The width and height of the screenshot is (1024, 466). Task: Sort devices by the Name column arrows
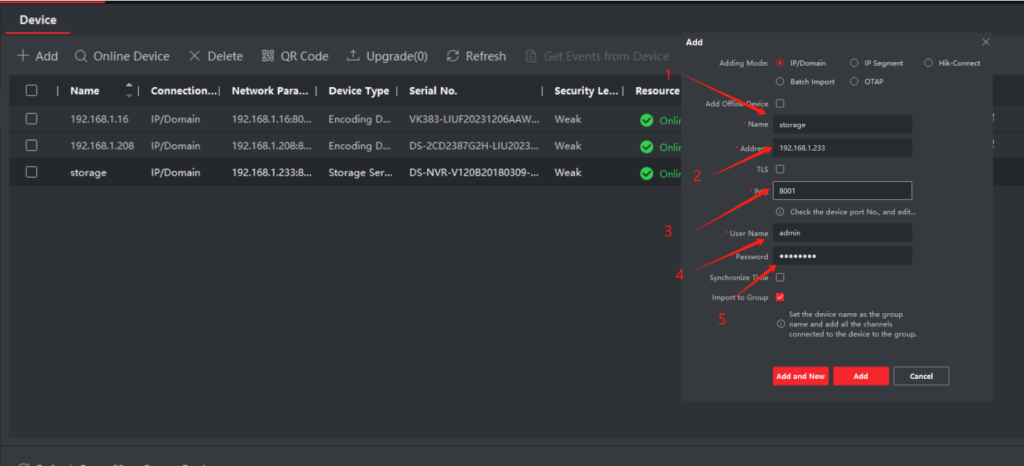point(129,91)
